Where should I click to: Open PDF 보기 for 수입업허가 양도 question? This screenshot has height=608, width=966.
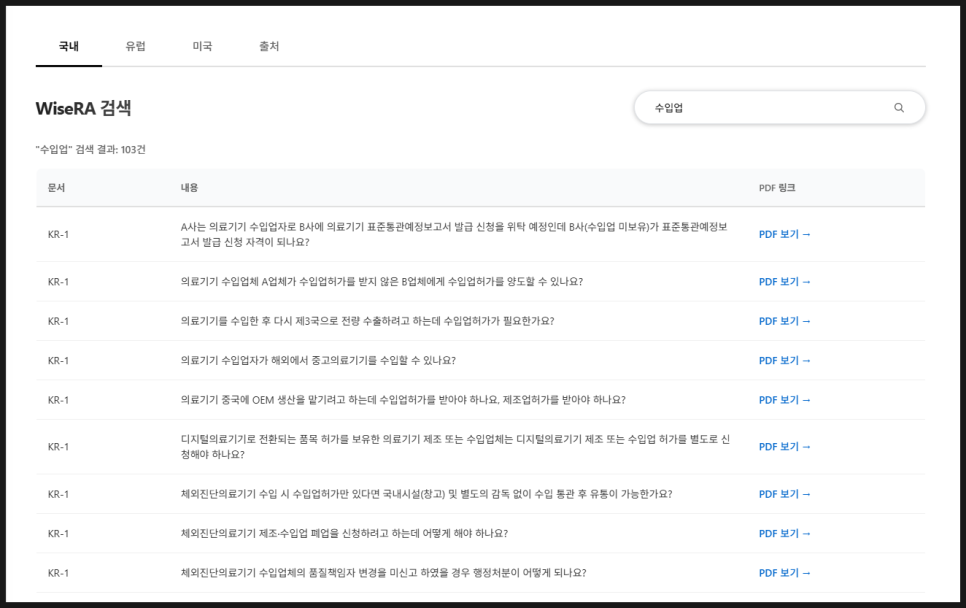coord(786,281)
